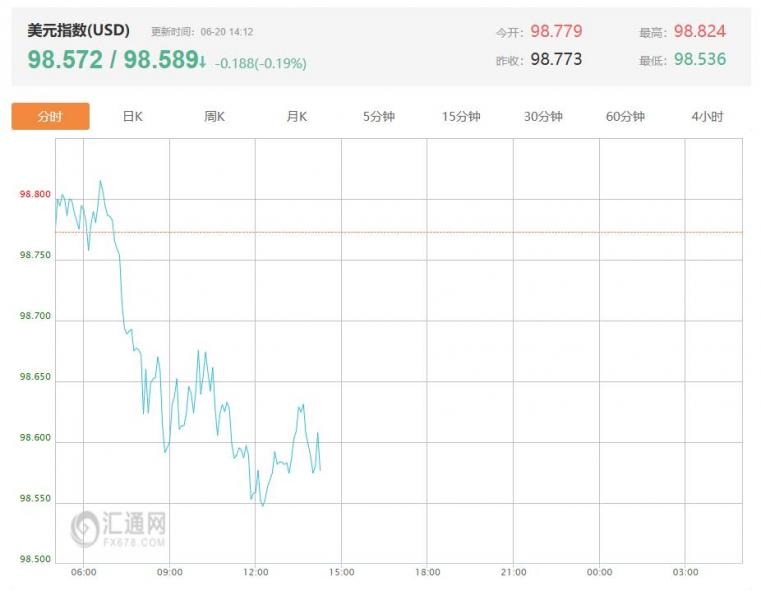Select the 15分钟 interval tab
The width and height of the screenshot is (761, 600).
461,116
